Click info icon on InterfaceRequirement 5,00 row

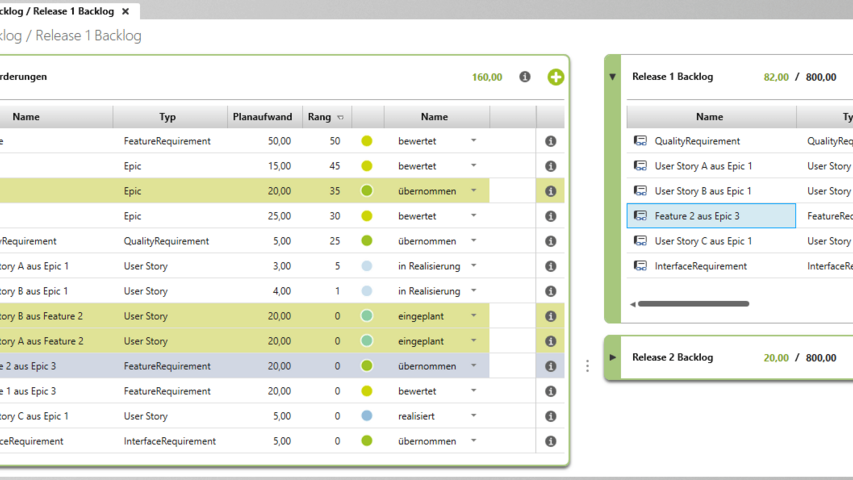pos(550,441)
